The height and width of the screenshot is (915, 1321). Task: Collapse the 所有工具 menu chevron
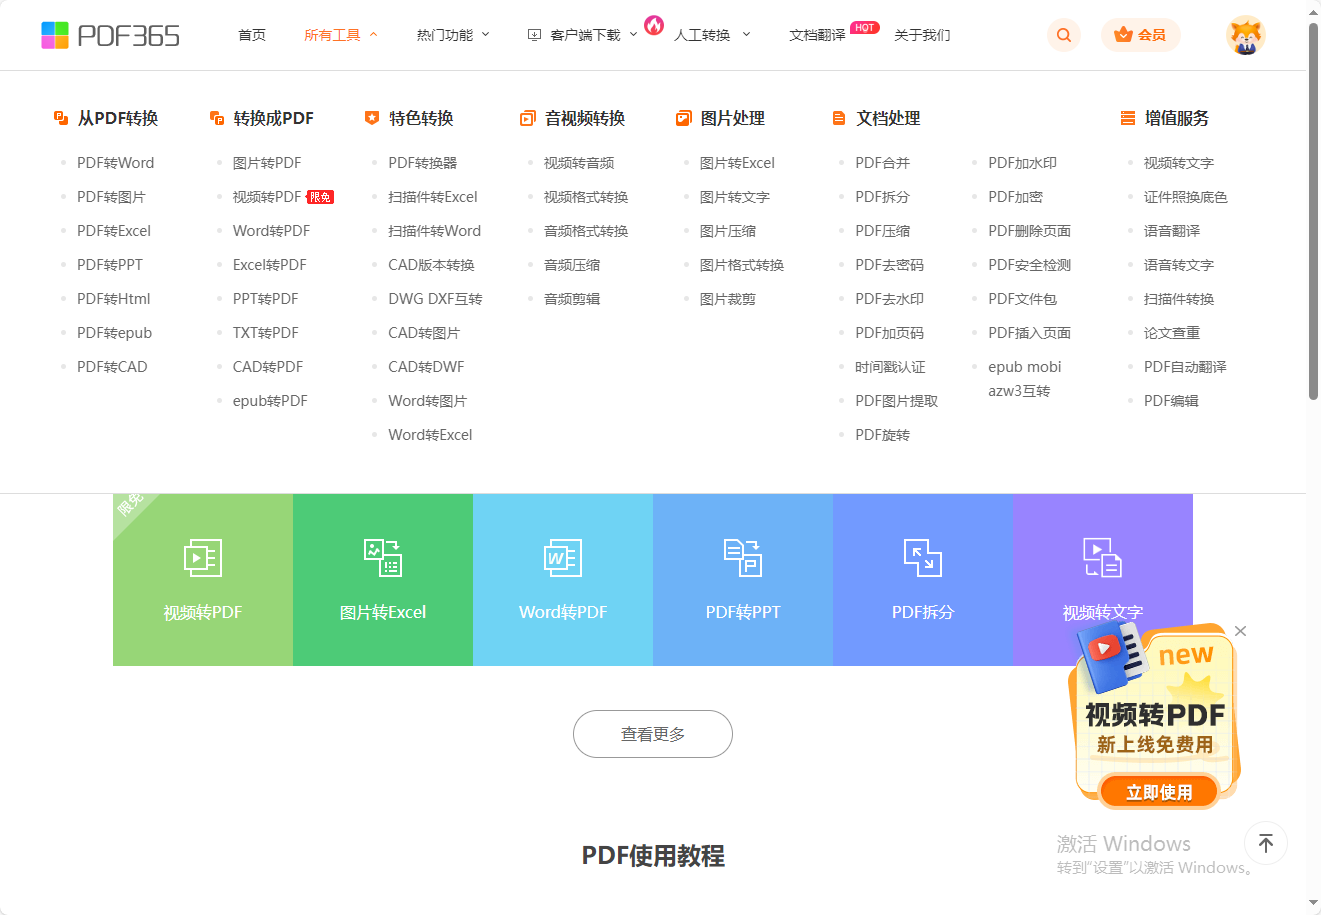point(373,35)
